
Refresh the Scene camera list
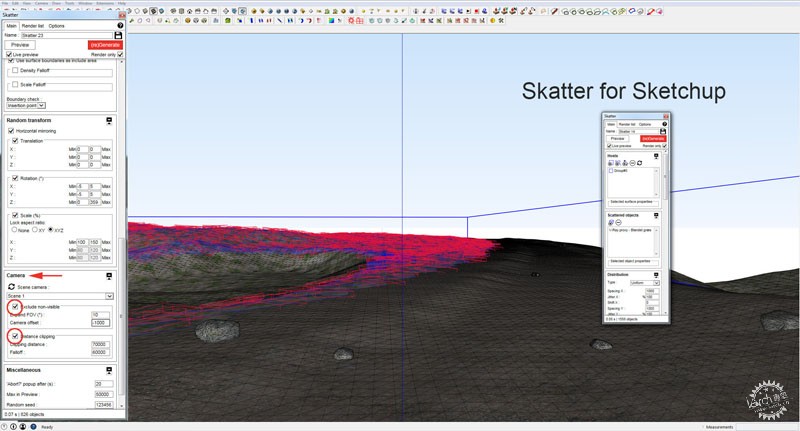click(x=11, y=287)
